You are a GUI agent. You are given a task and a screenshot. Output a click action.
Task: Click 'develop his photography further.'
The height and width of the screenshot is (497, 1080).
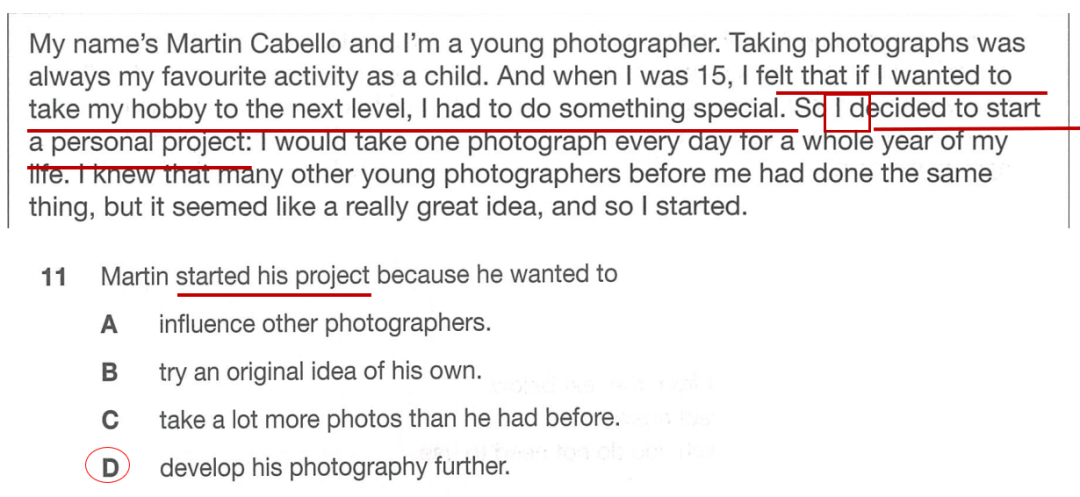tap(335, 469)
